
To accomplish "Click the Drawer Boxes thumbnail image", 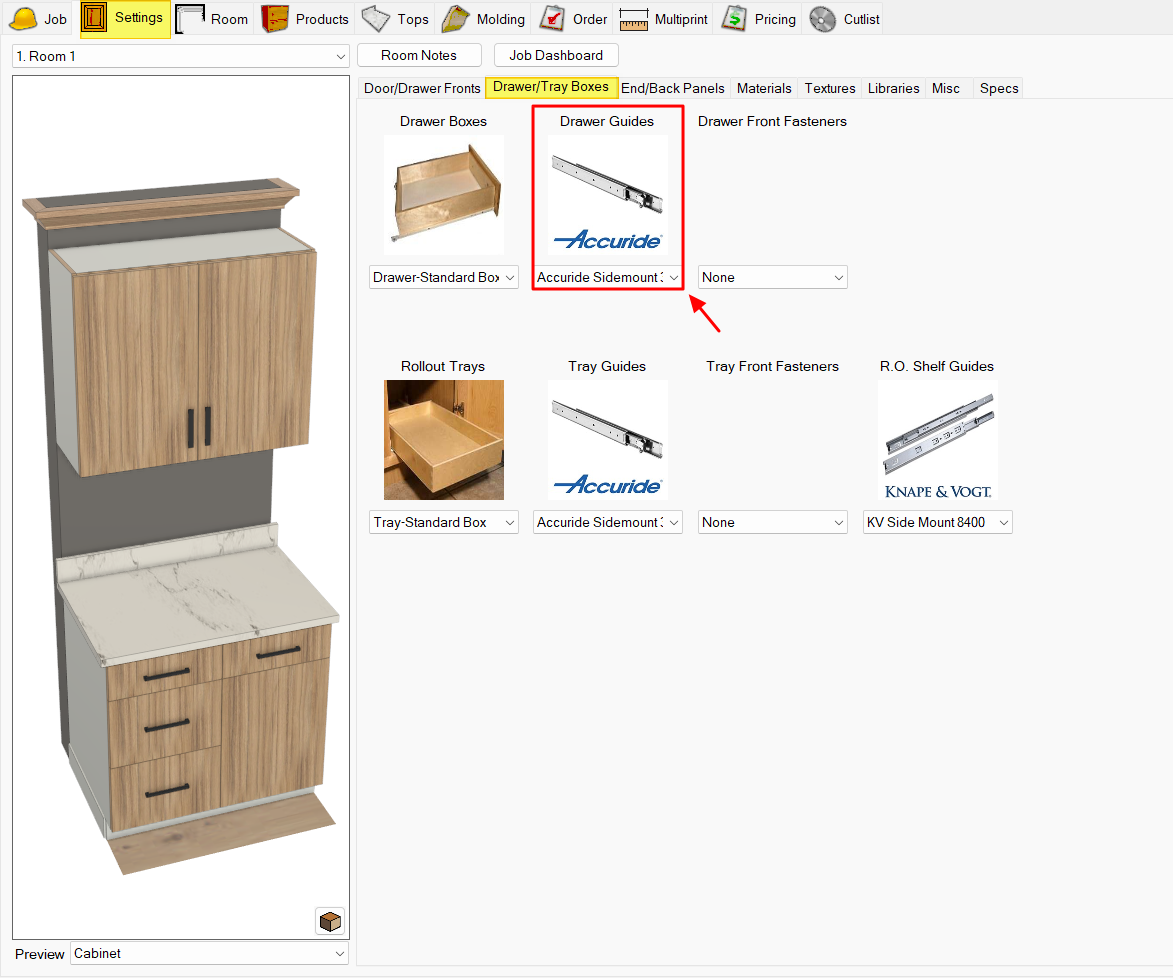I will tap(444, 195).
